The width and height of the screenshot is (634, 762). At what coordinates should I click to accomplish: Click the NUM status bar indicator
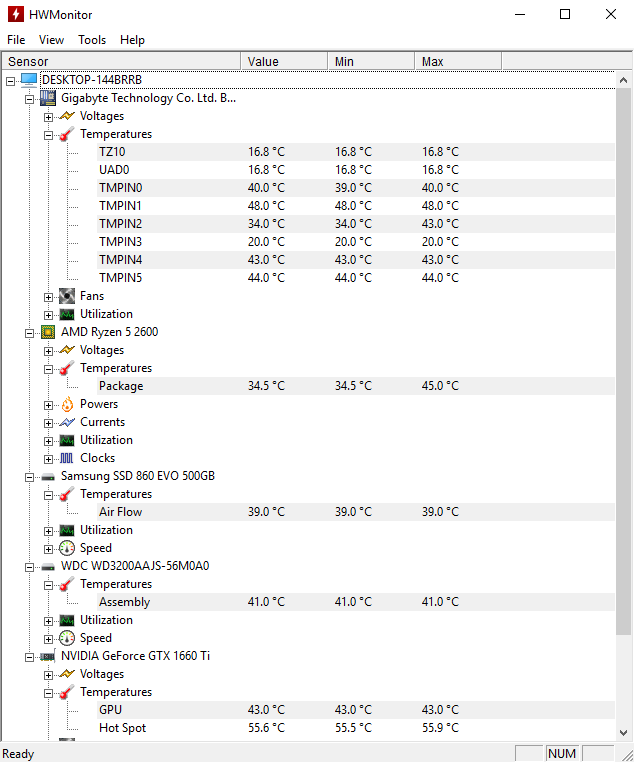(x=562, y=754)
